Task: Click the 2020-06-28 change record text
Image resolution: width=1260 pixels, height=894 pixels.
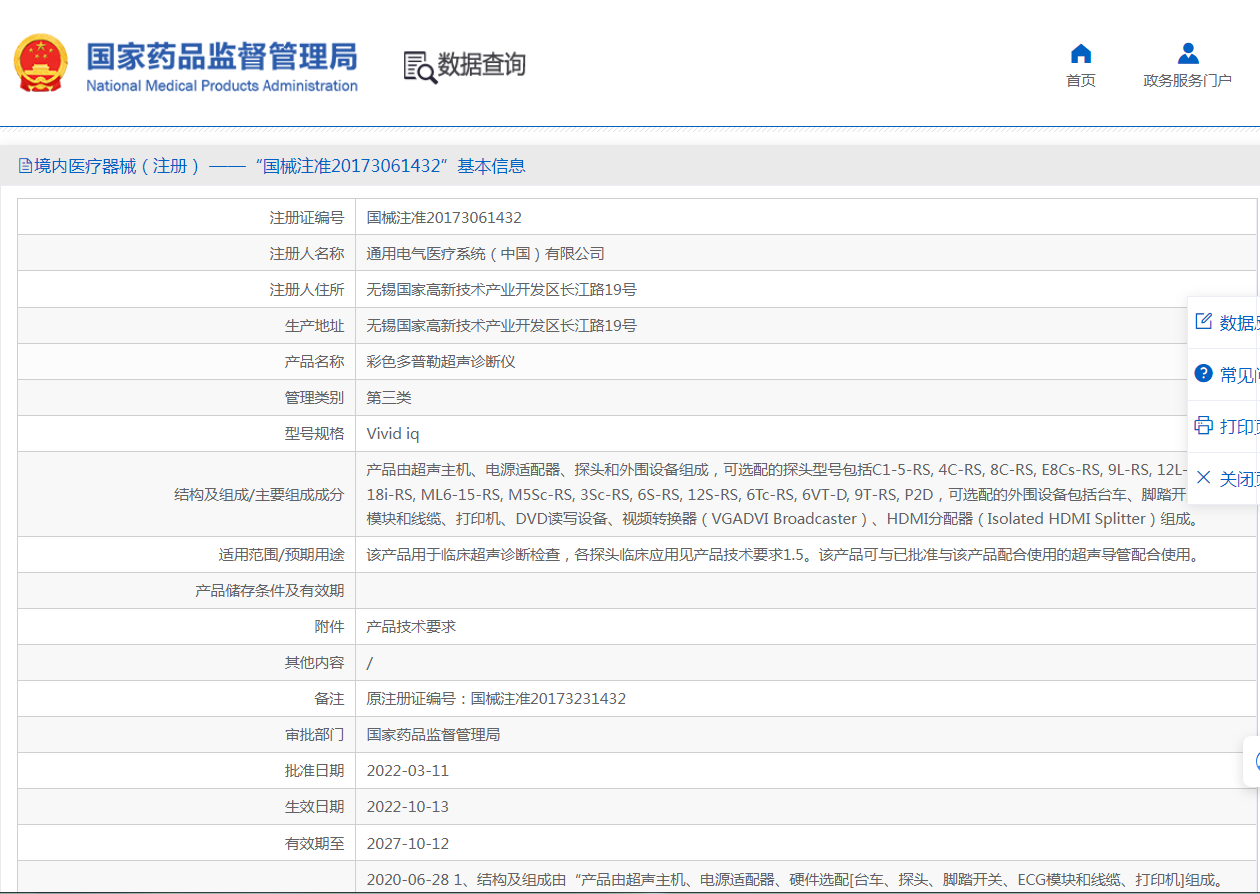Action: 796,880
